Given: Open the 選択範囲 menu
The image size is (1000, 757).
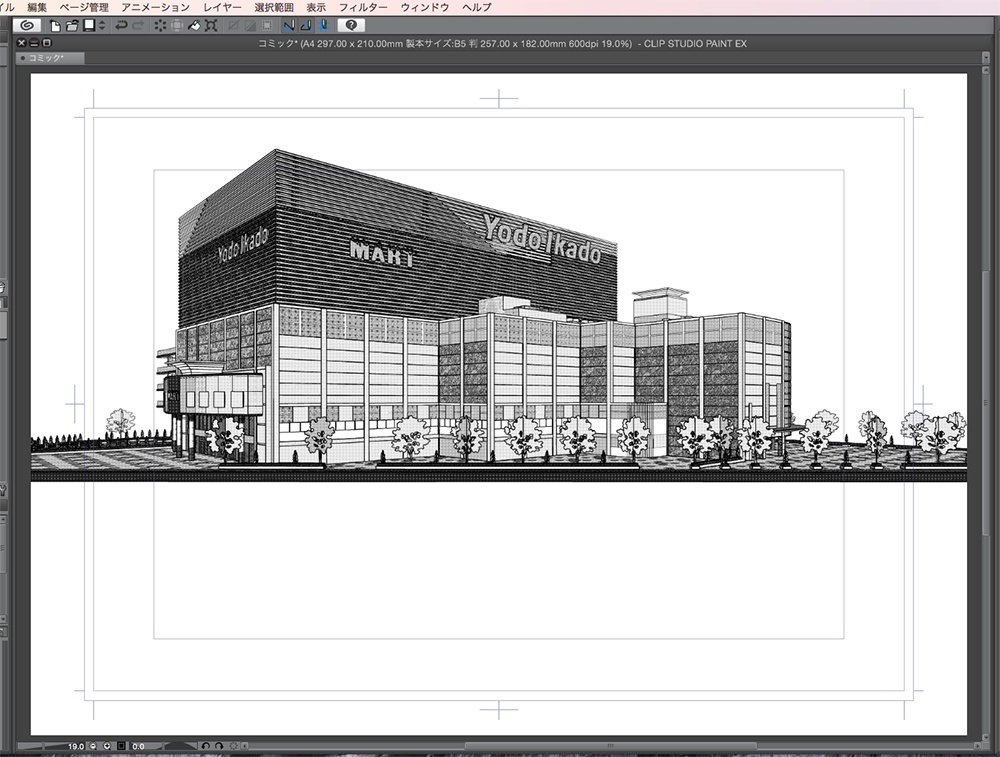Looking at the screenshot, I should [x=274, y=7].
